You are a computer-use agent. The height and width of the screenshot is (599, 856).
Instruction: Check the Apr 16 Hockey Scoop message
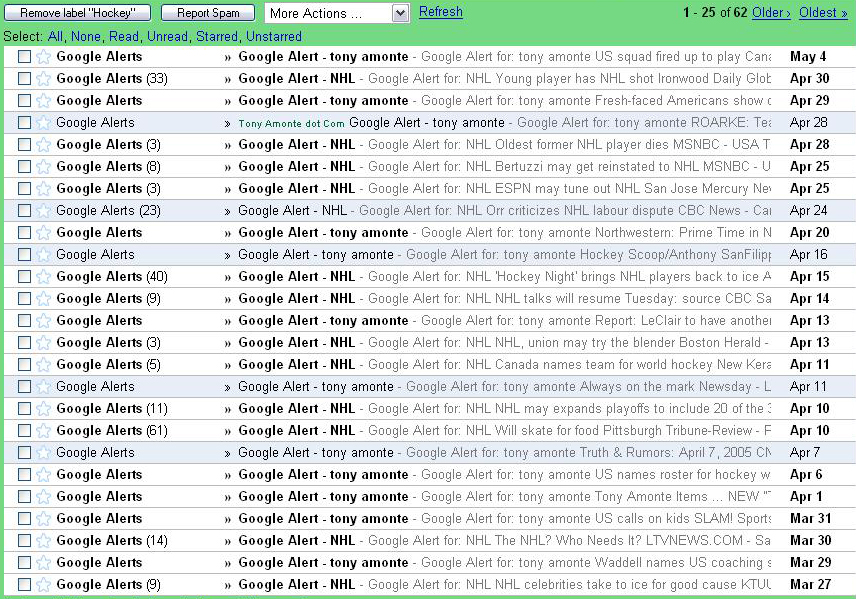[24, 254]
